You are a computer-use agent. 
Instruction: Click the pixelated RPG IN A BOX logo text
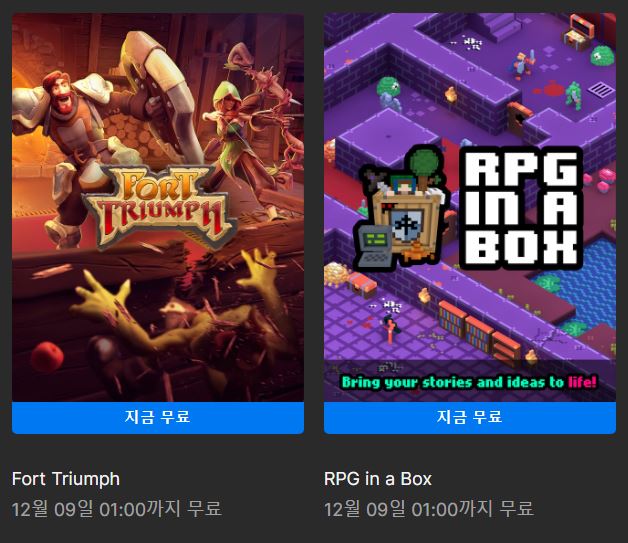tap(521, 208)
